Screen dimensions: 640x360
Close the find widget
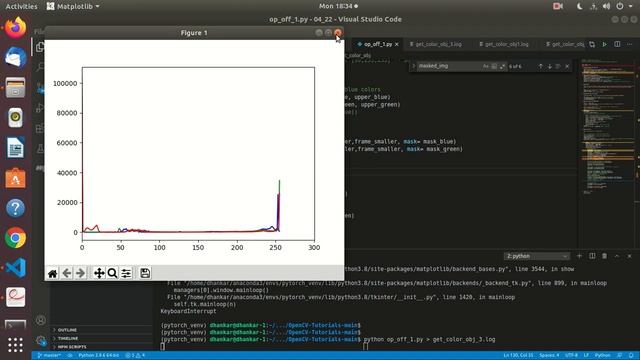click(x=567, y=66)
